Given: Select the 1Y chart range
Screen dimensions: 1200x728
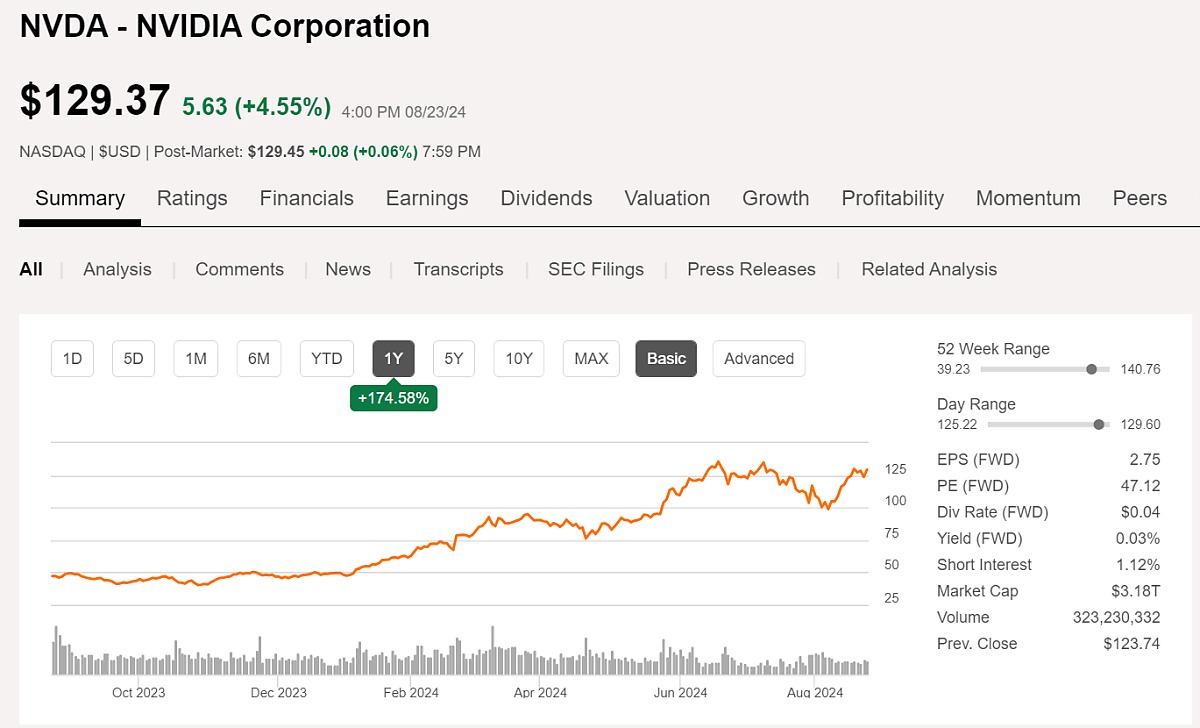Looking at the screenshot, I should (394, 358).
